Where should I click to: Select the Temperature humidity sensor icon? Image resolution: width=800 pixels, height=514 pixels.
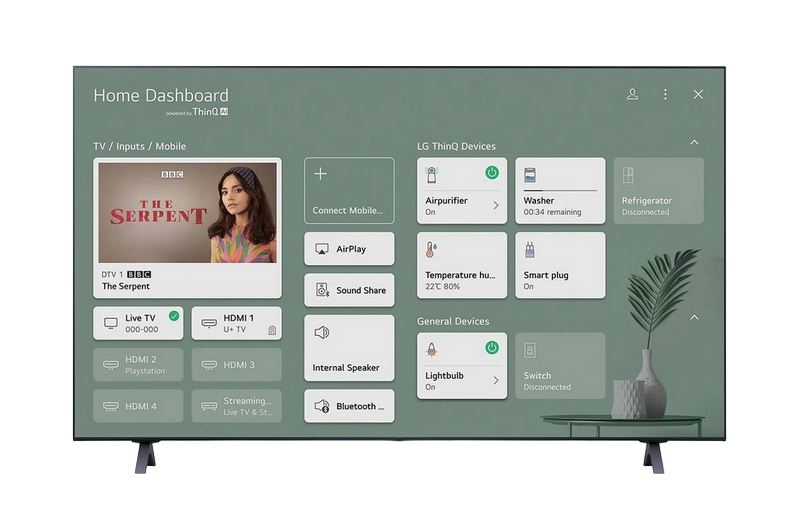click(431, 250)
